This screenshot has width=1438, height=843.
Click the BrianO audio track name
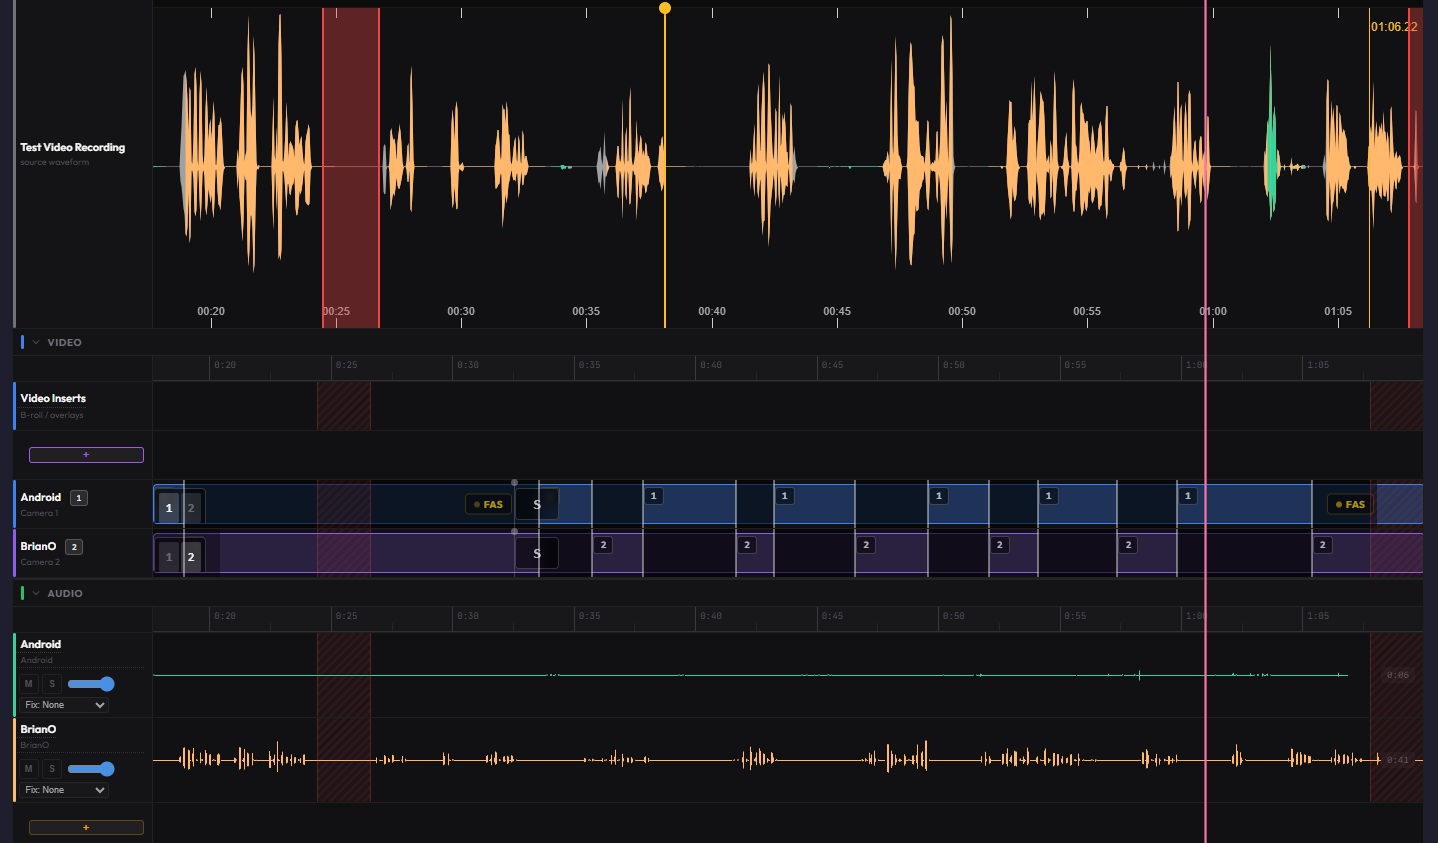pos(38,729)
